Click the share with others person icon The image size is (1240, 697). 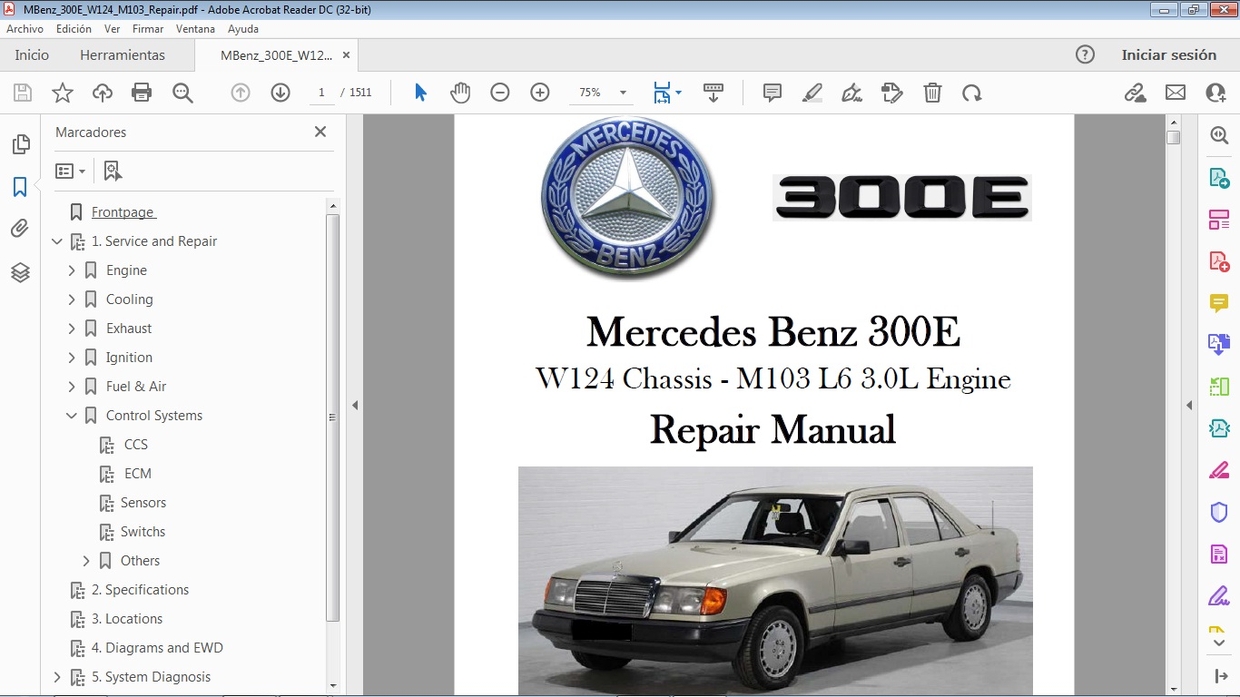[1216, 93]
